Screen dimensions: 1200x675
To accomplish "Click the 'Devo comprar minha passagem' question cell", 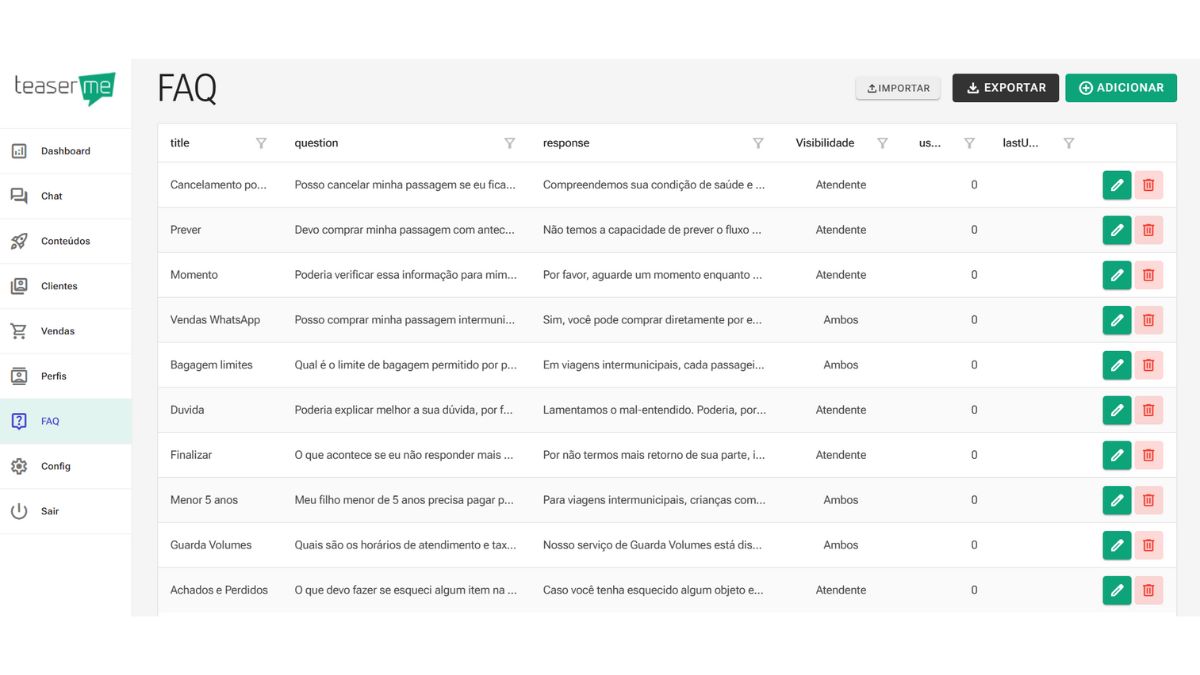I will click(x=405, y=230).
